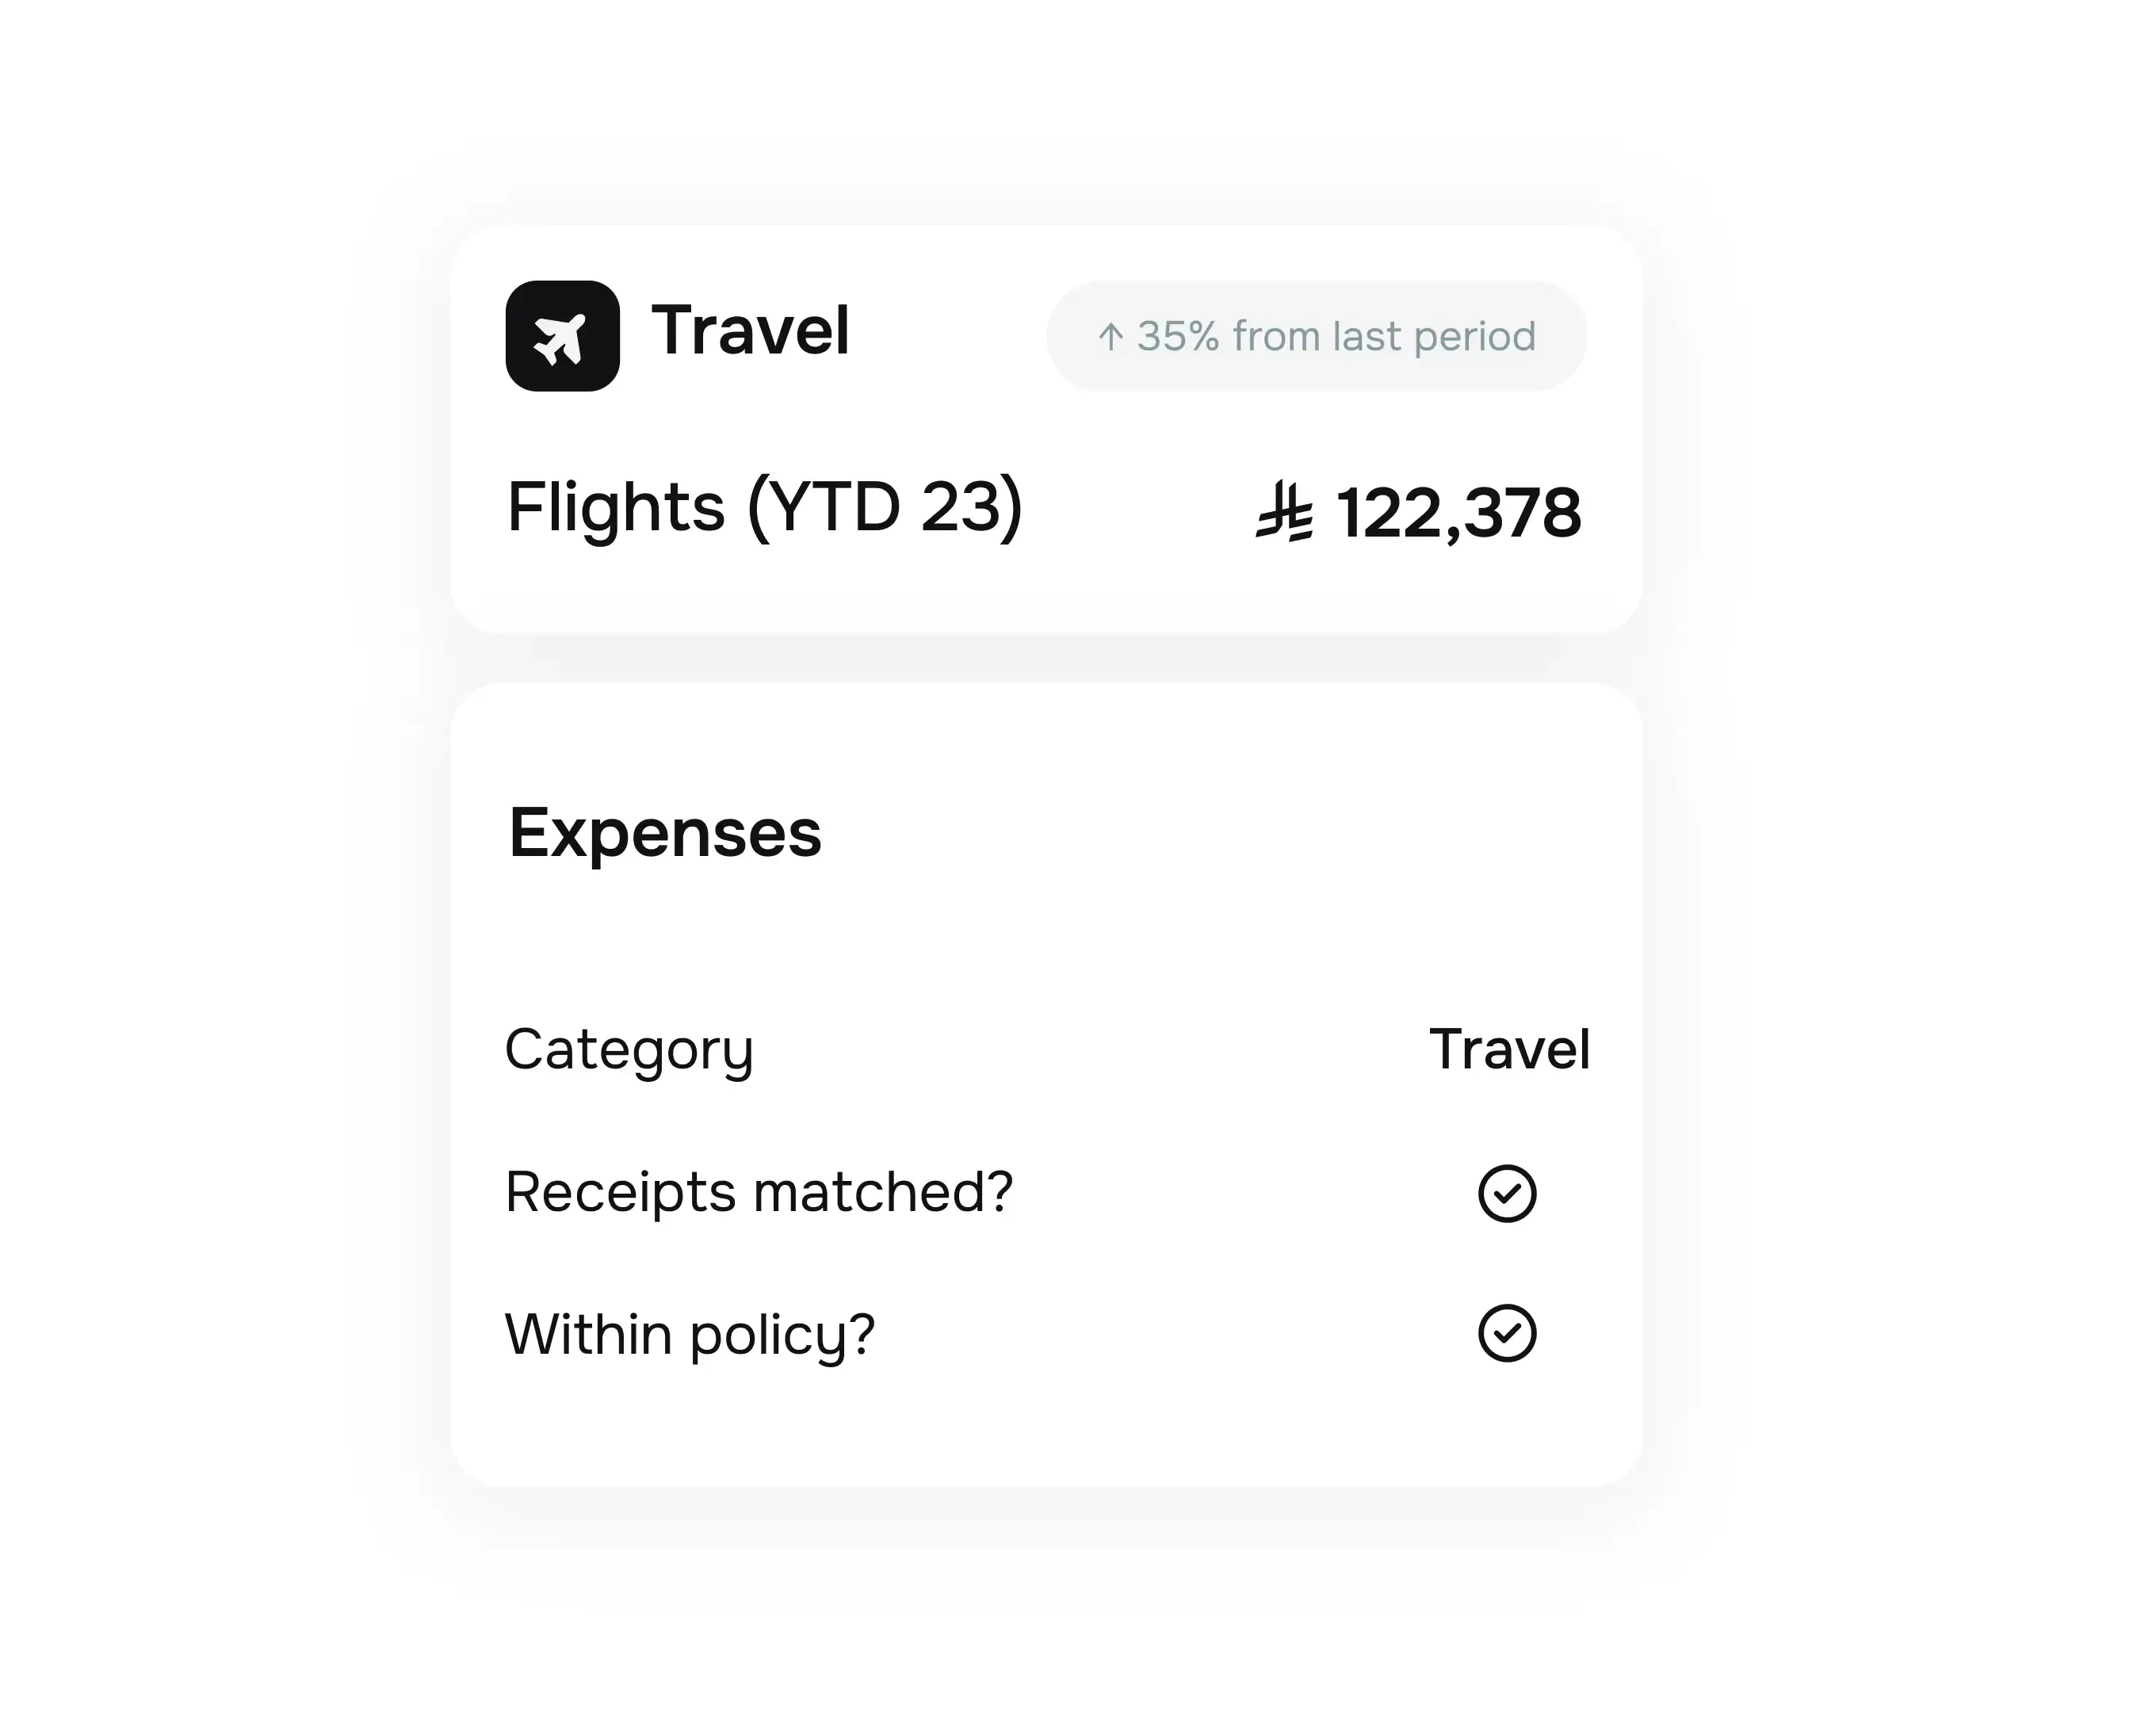Screen dimensions: 2156x1712
Task: Select the word 'Flights' in the top card
Action: [616, 507]
